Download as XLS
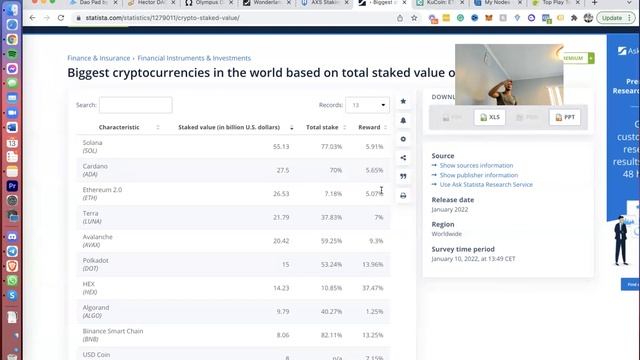This screenshot has width=640, height=360. click(490, 118)
